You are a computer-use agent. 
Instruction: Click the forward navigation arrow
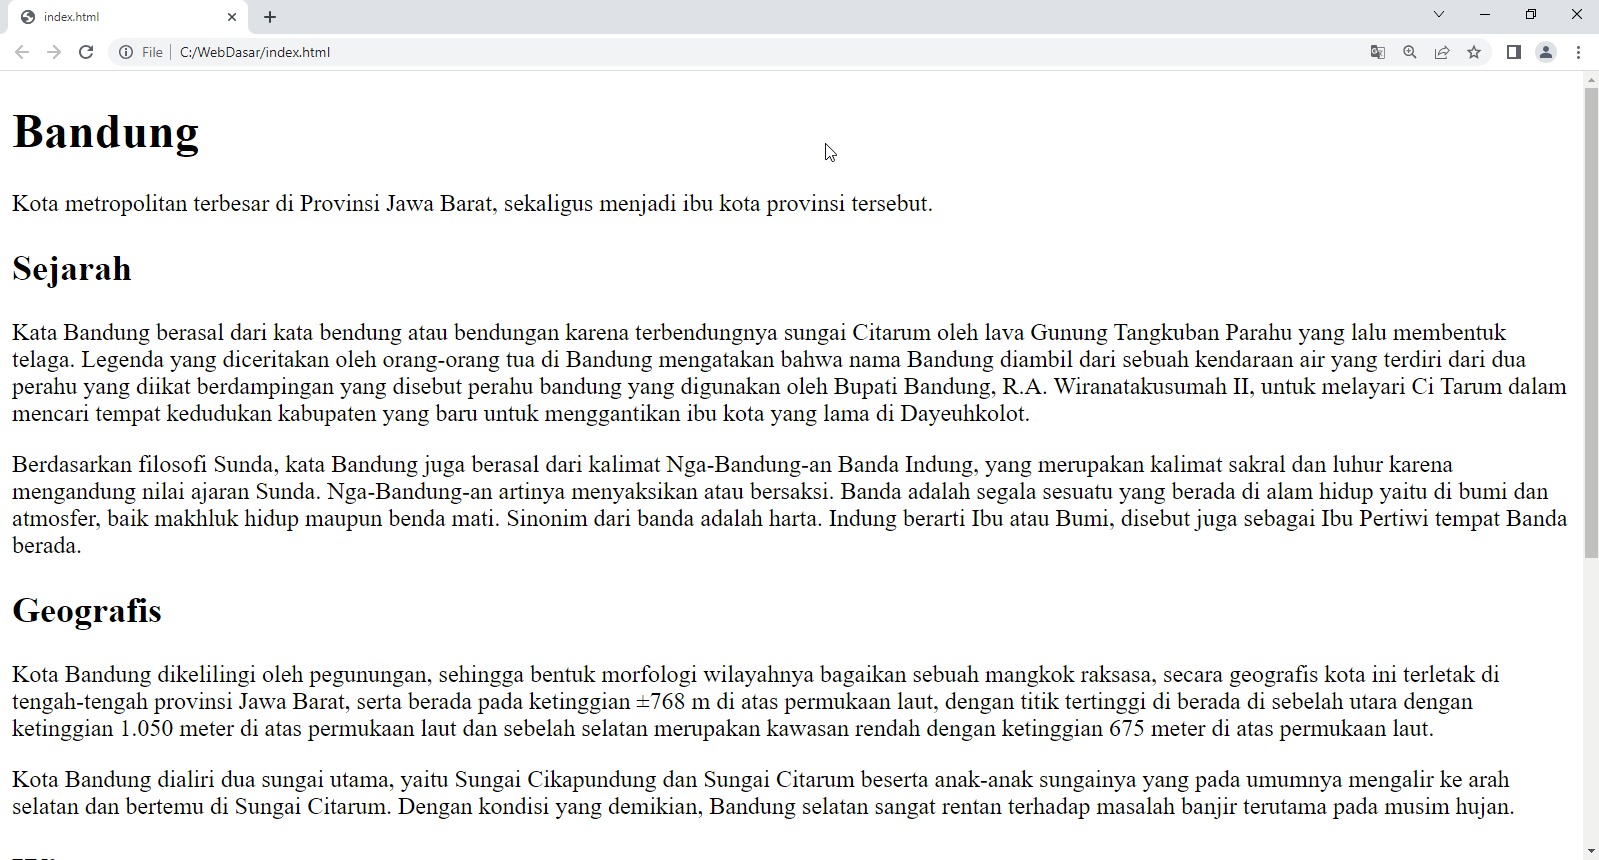[54, 52]
